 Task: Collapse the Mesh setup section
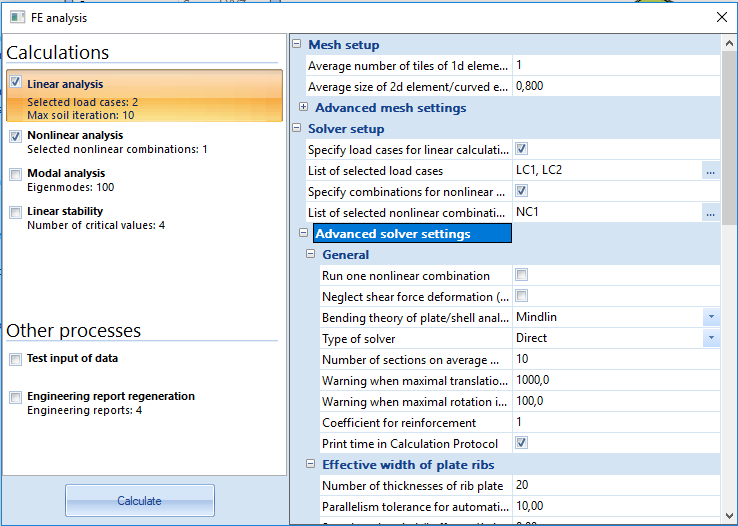(297, 45)
